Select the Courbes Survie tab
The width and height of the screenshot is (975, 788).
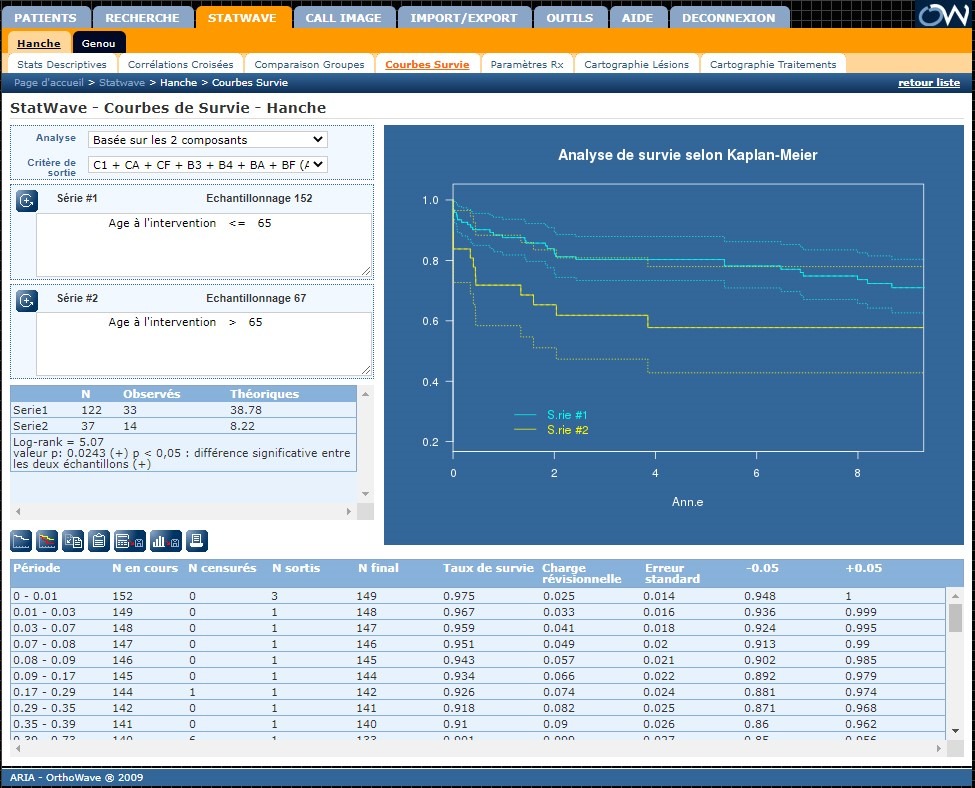click(427, 64)
